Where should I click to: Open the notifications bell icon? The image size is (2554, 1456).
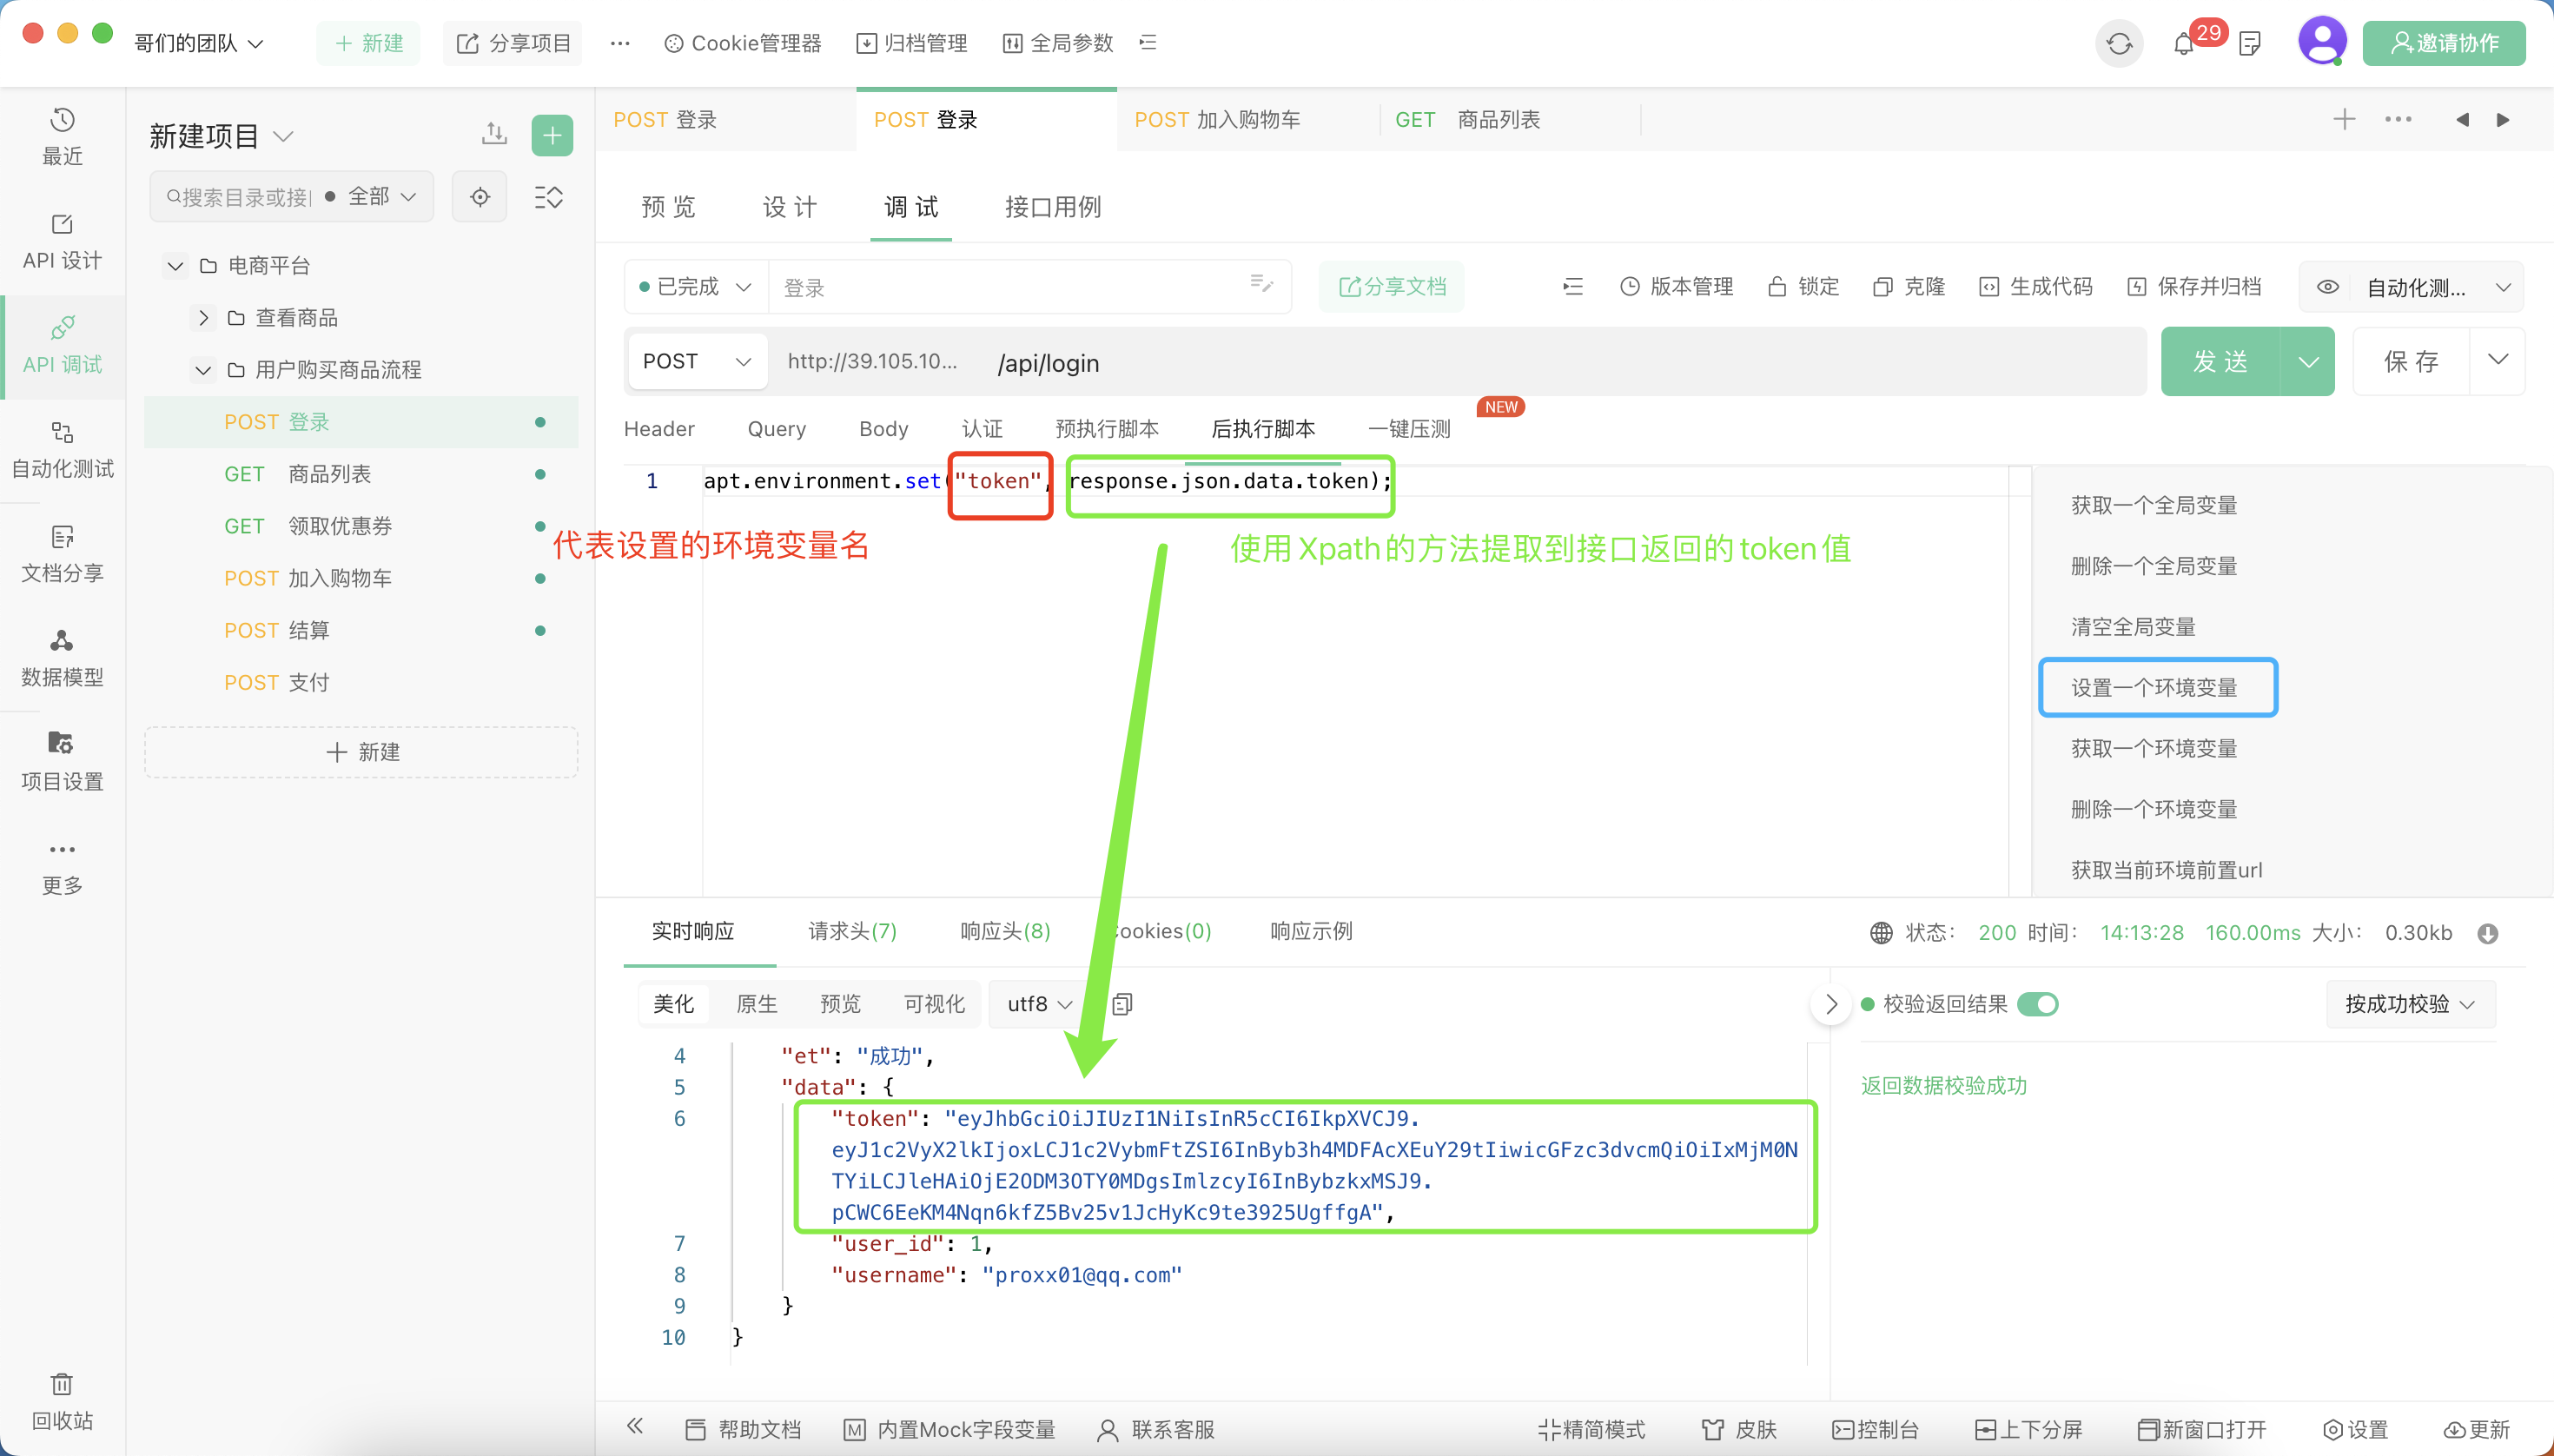[2184, 43]
